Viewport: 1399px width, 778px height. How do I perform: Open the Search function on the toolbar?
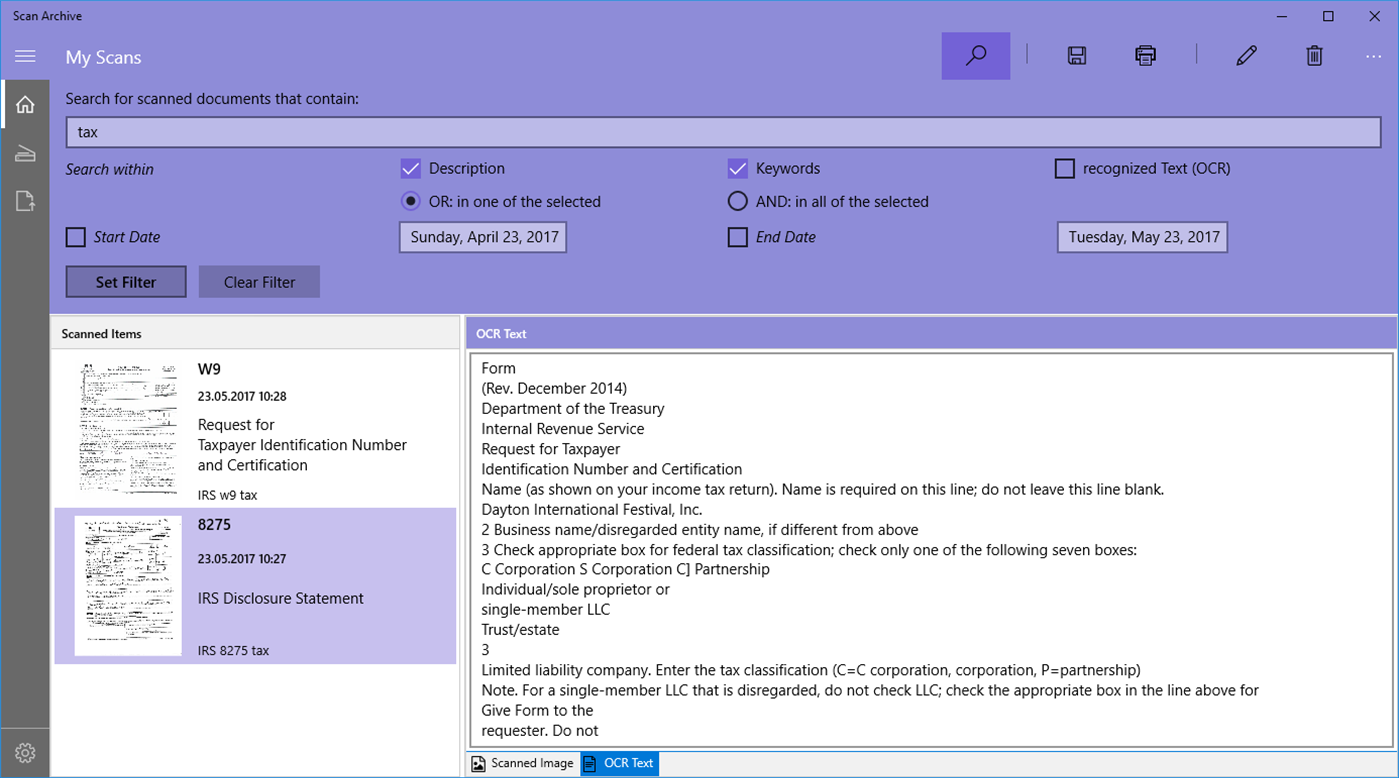(975, 55)
